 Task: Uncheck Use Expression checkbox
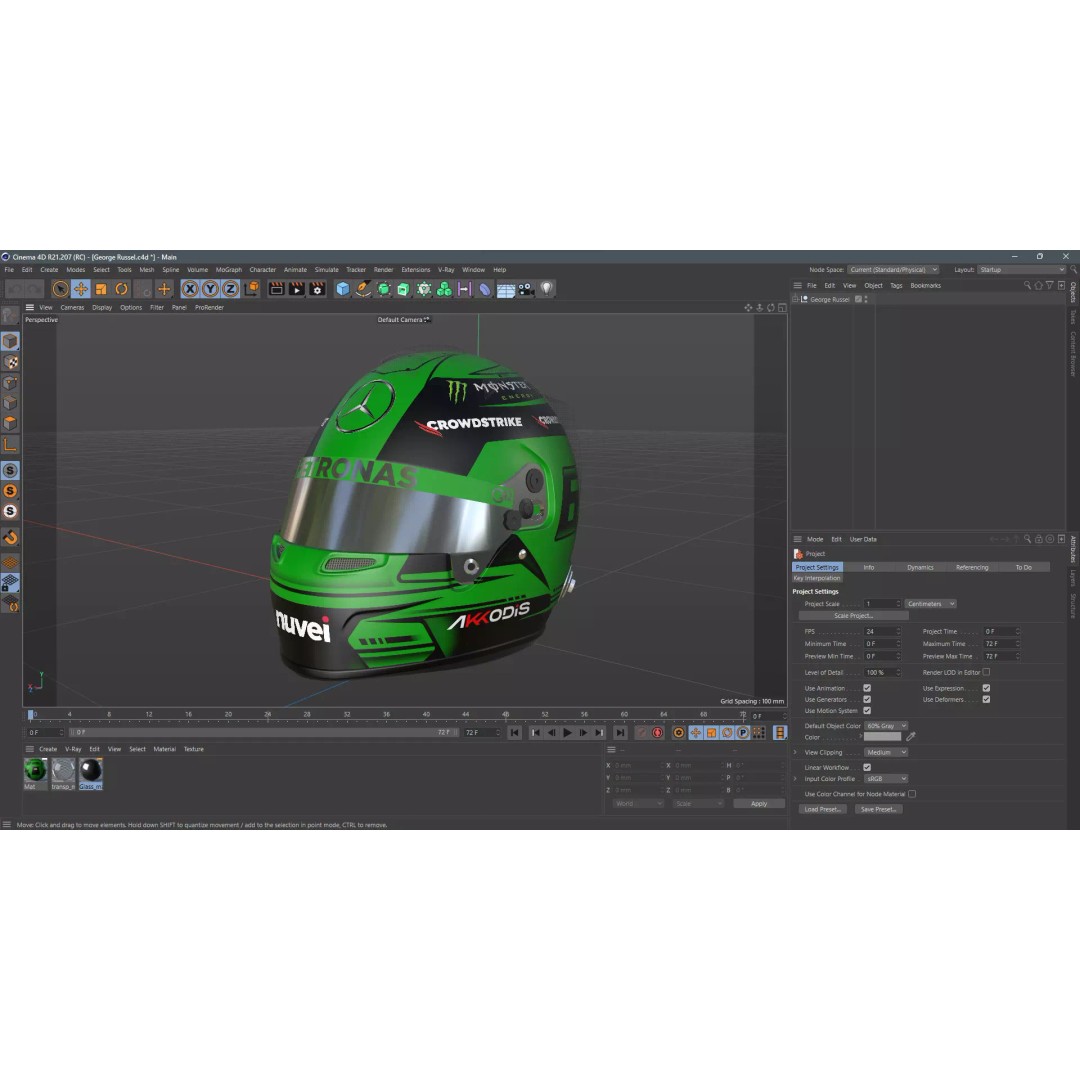point(986,688)
